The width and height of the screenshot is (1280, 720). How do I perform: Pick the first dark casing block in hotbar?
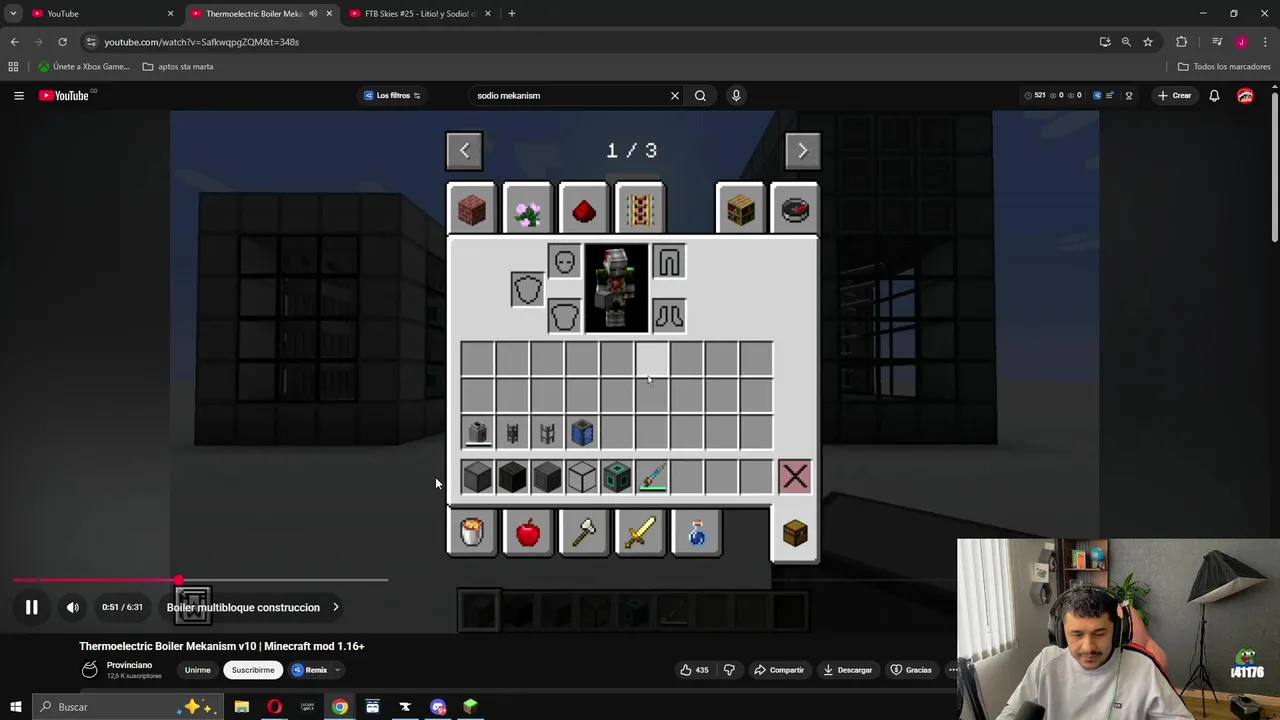pyautogui.click(x=477, y=476)
